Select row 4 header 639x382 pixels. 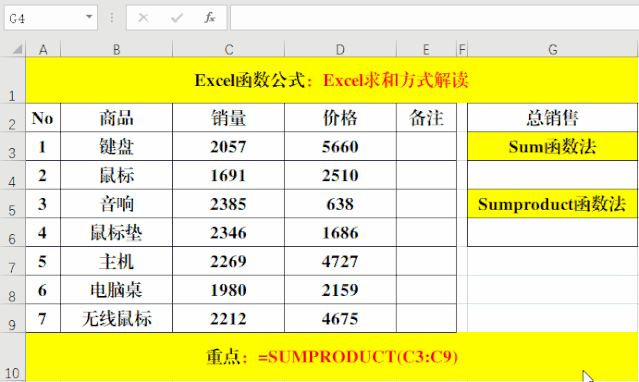pos(12,175)
